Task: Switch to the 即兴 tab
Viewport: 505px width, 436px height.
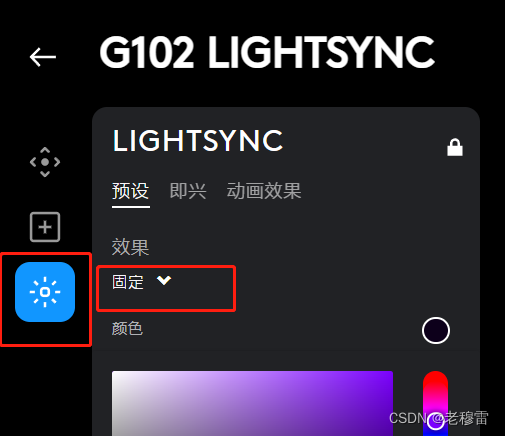Action: click(188, 191)
